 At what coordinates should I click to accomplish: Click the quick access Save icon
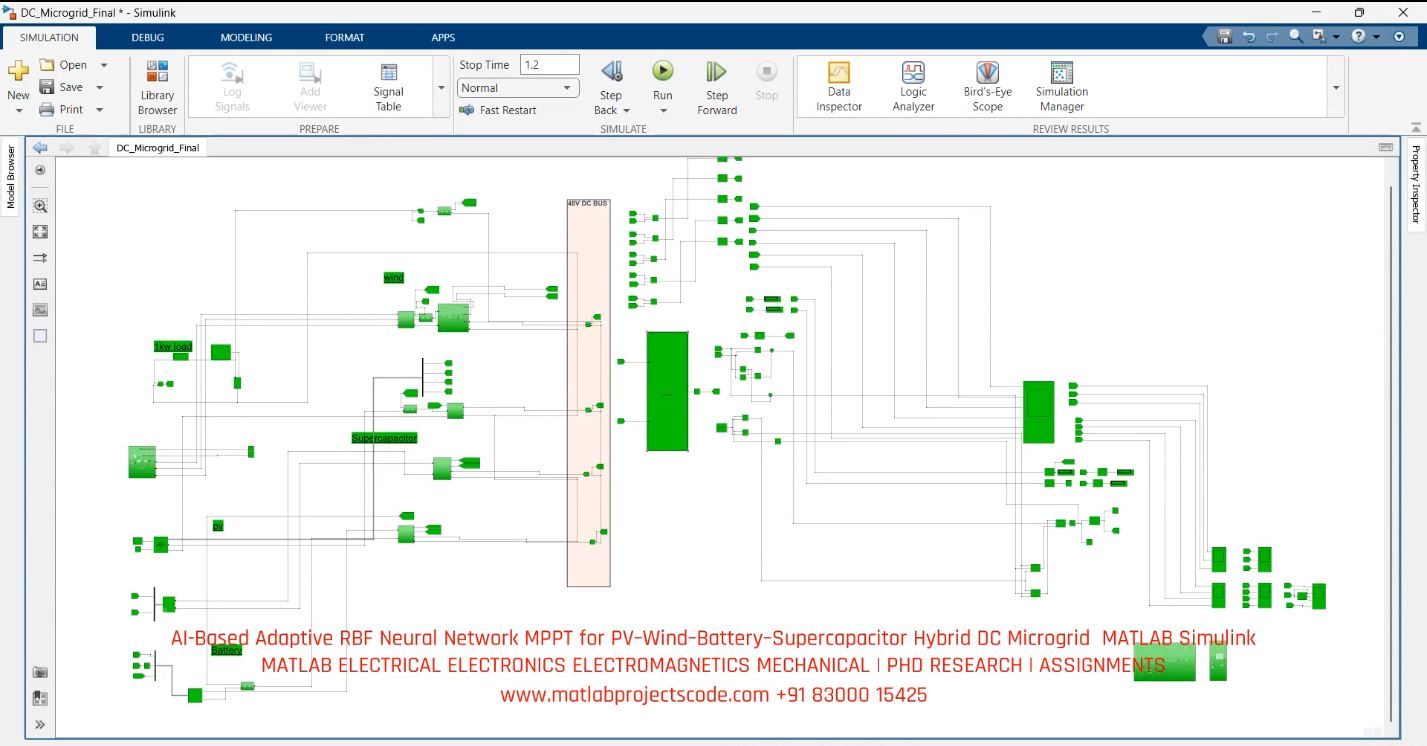pyautogui.click(x=1225, y=36)
